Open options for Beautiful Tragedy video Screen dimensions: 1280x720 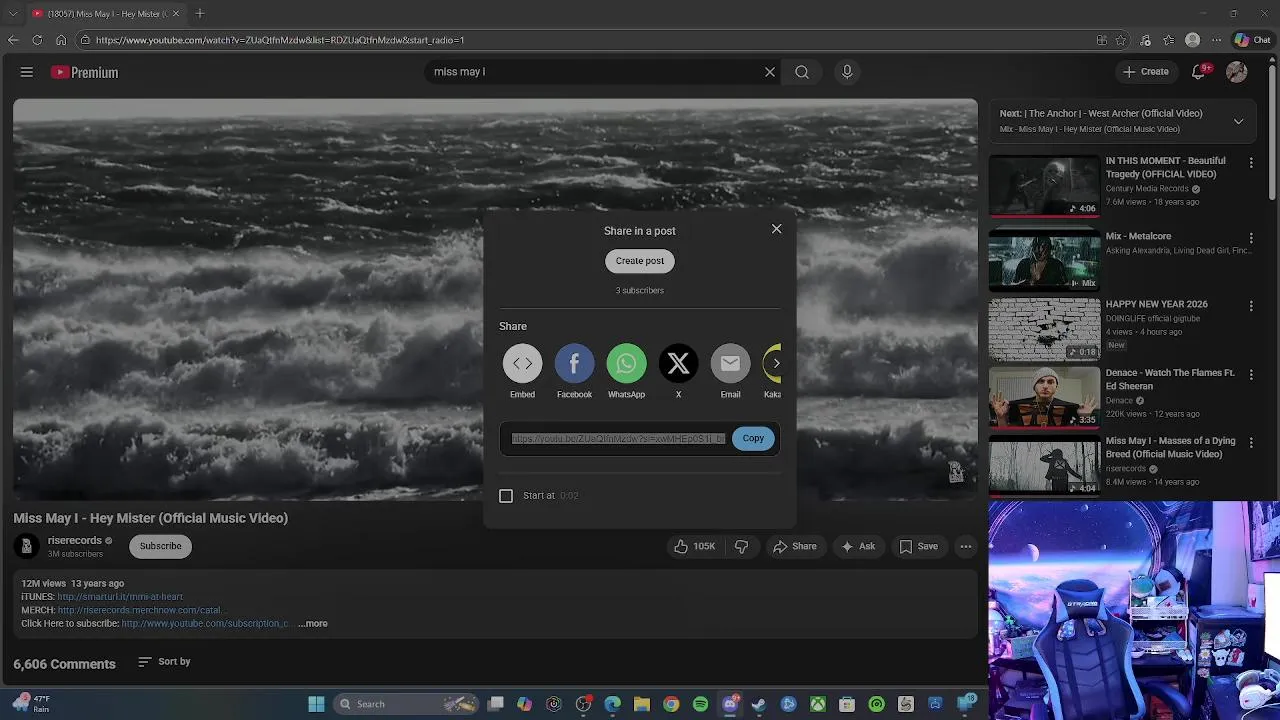coord(1251,162)
